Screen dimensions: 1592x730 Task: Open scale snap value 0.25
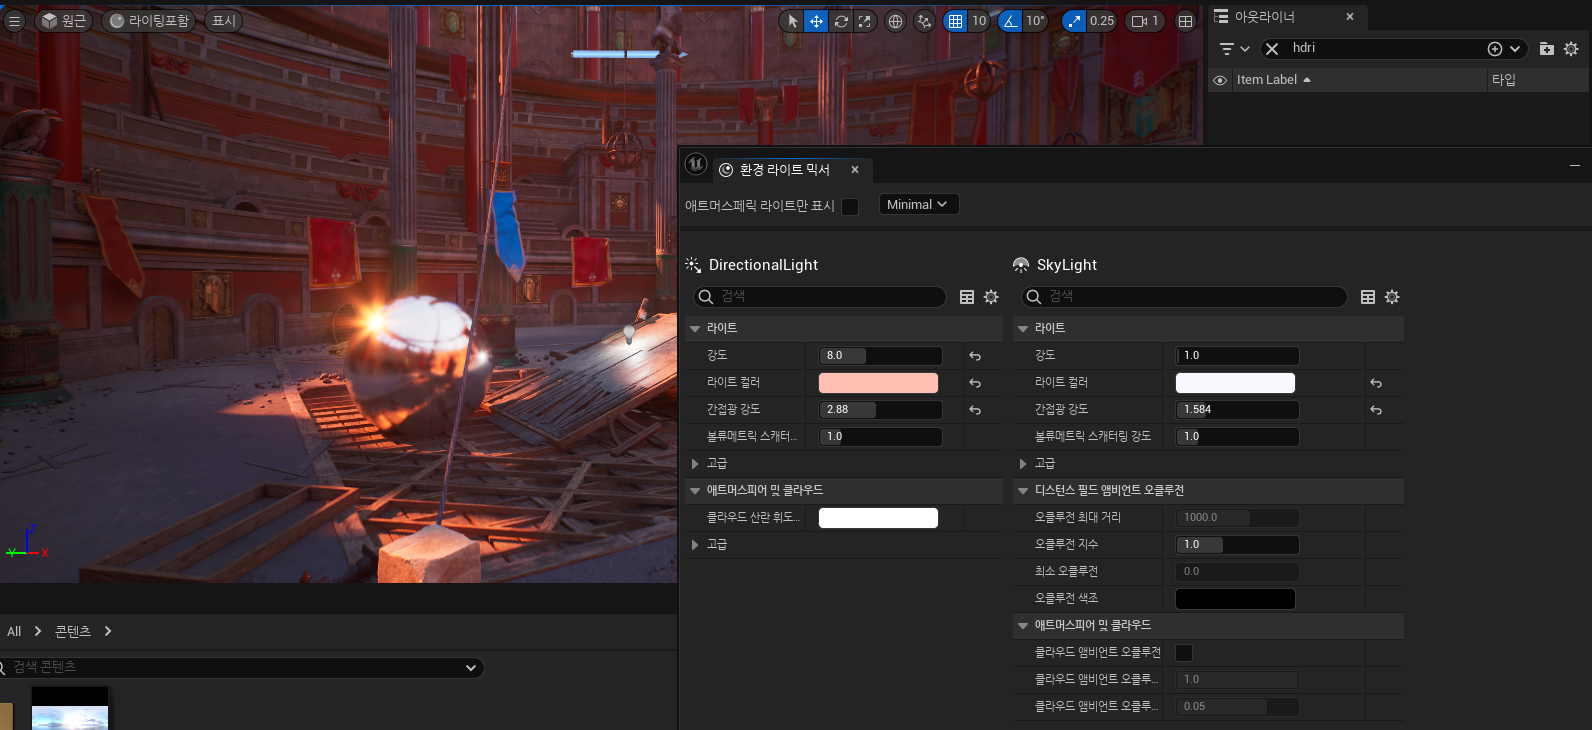(1102, 21)
